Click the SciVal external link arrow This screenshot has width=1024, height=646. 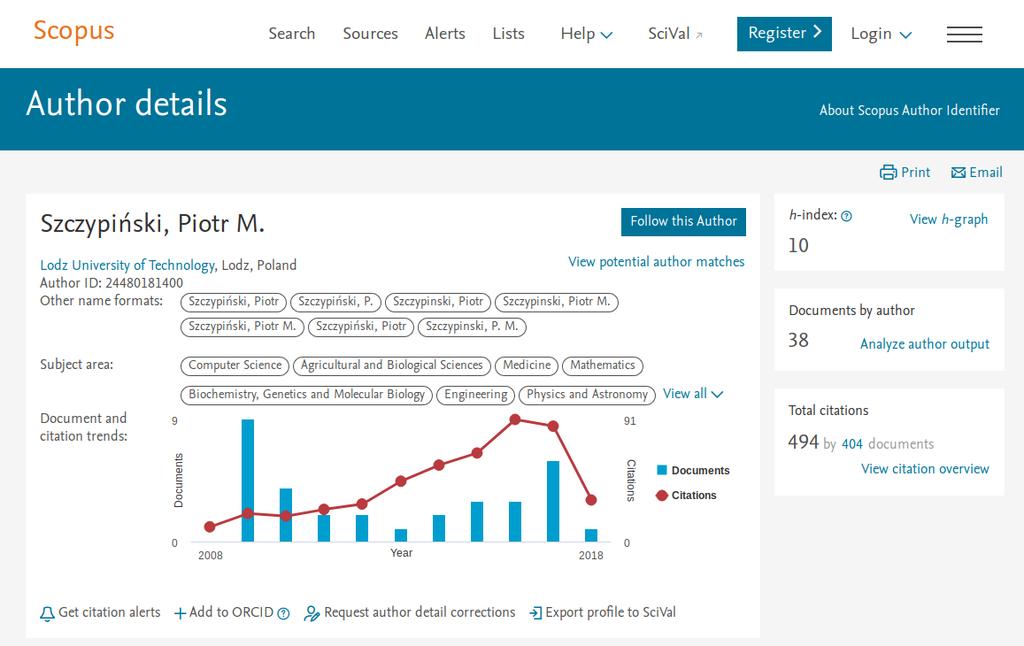pyautogui.click(x=699, y=35)
